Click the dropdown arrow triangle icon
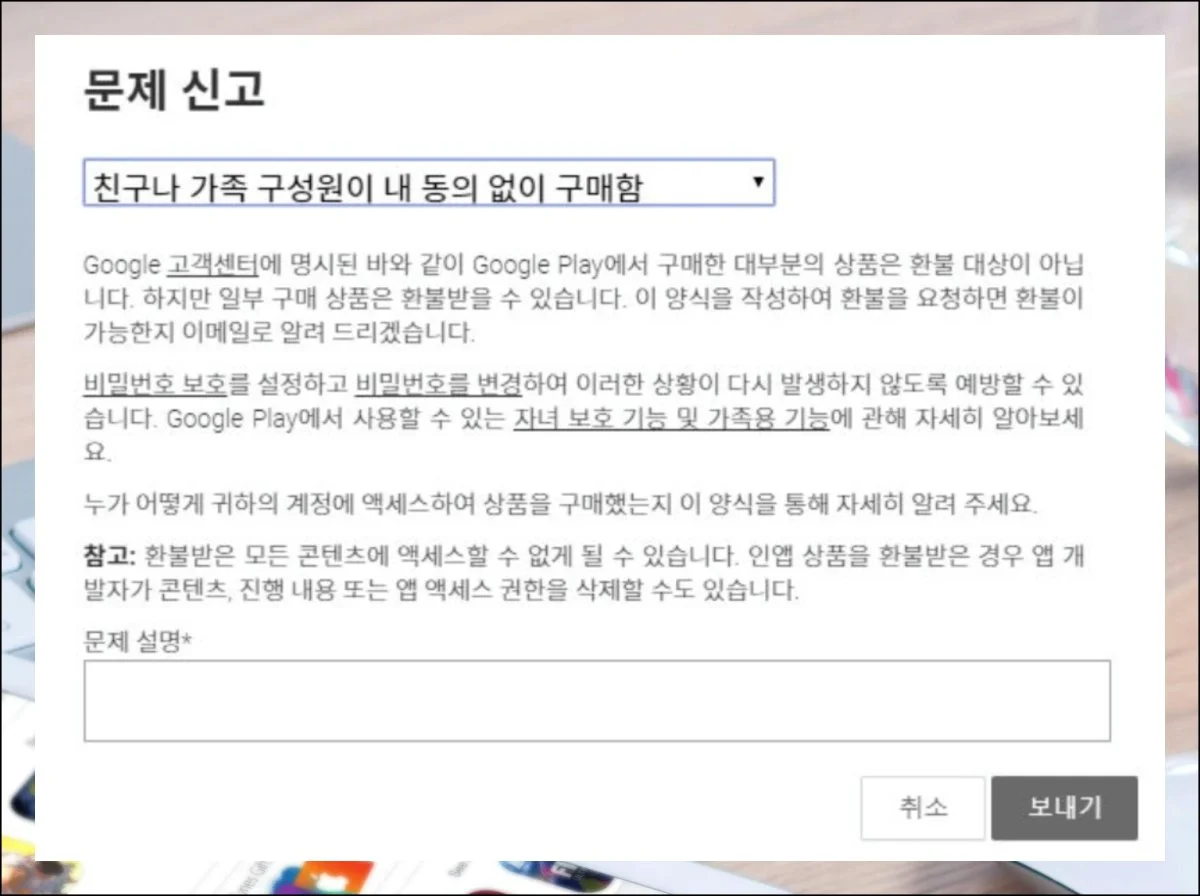Image resolution: width=1200 pixels, height=896 pixels. click(758, 182)
